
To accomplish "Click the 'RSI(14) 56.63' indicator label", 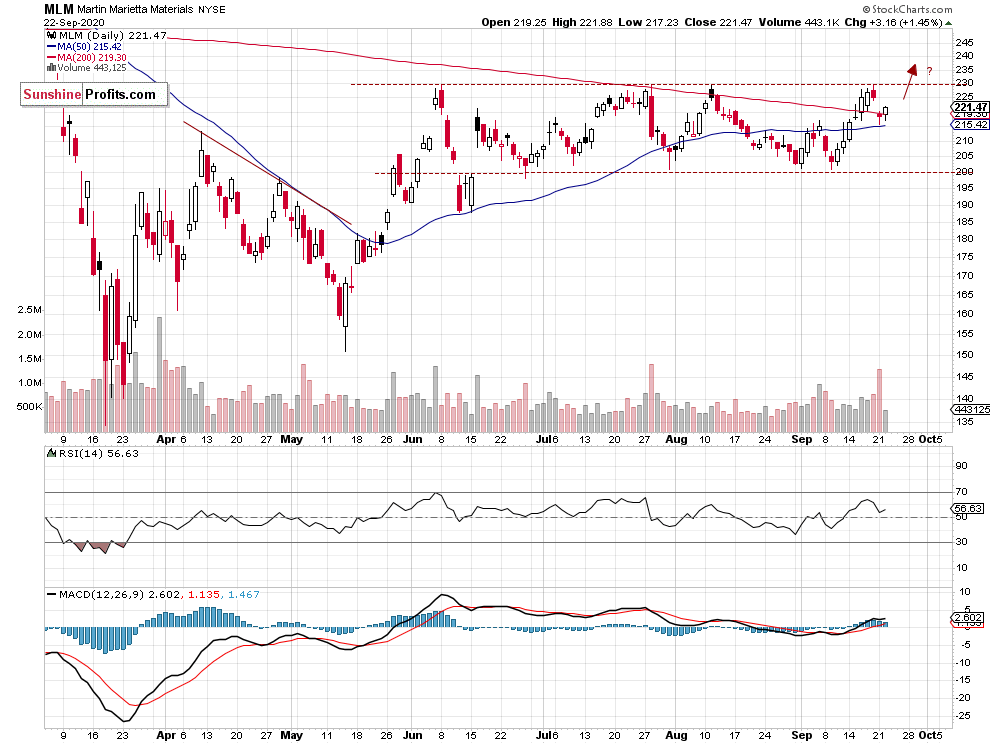I will click(99, 453).
